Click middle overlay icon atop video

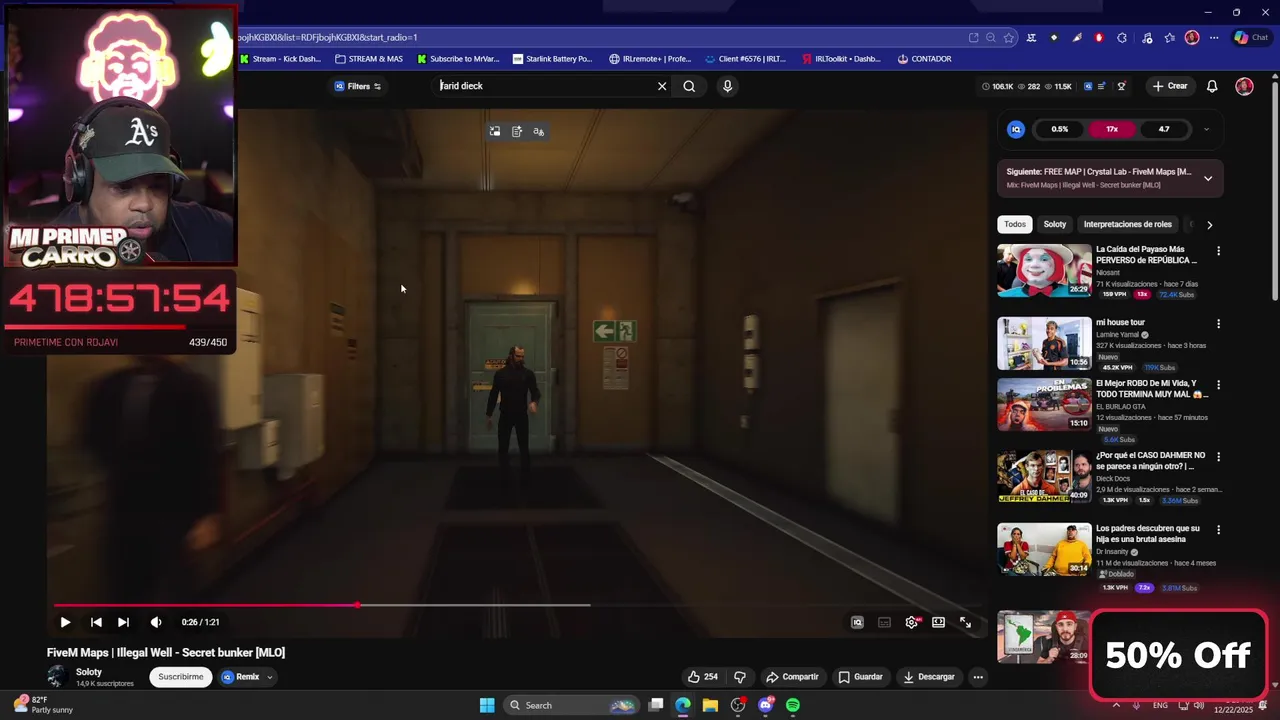click(x=517, y=132)
